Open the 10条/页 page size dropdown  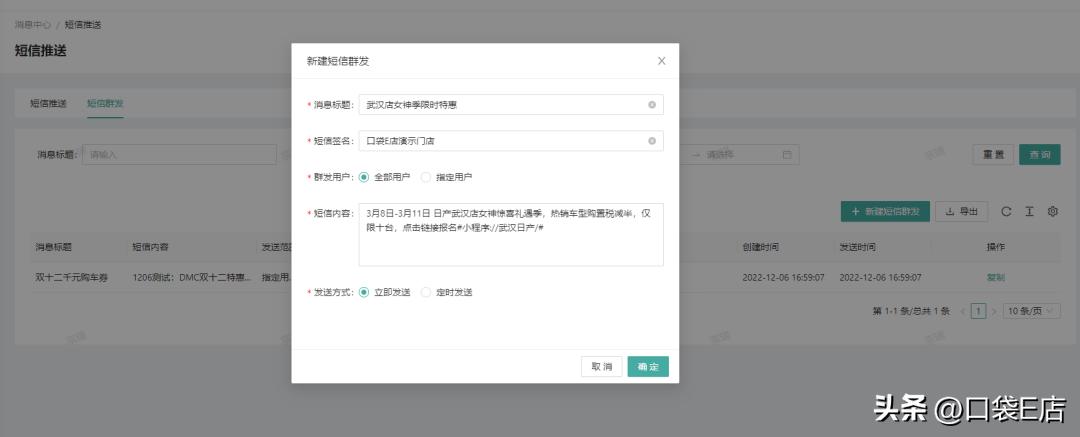click(x=1031, y=311)
